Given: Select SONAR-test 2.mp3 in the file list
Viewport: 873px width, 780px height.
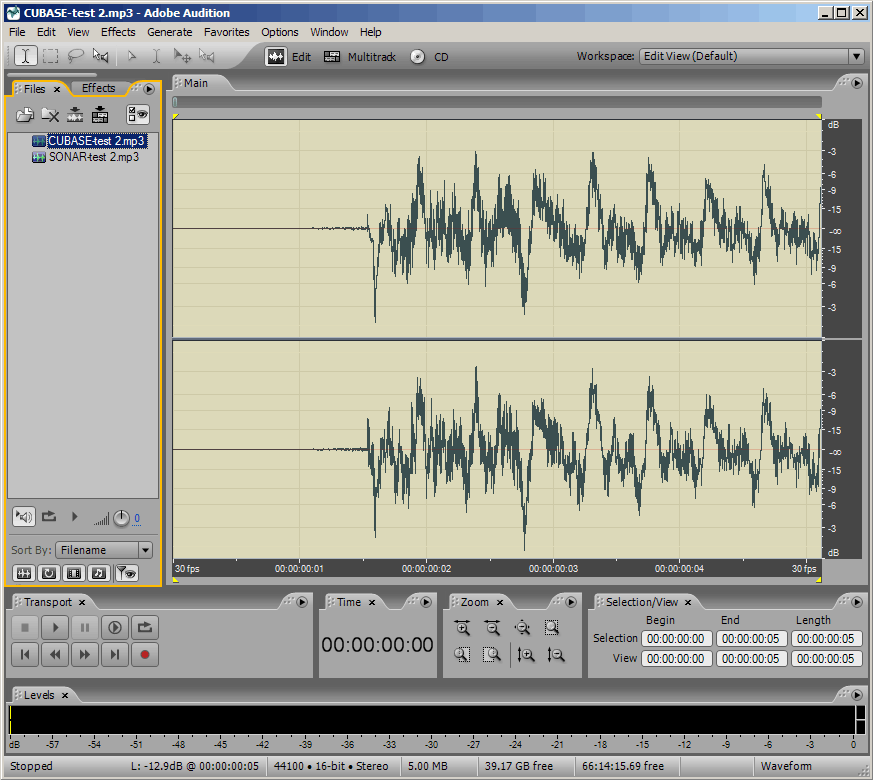Looking at the screenshot, I should [93, 157].
